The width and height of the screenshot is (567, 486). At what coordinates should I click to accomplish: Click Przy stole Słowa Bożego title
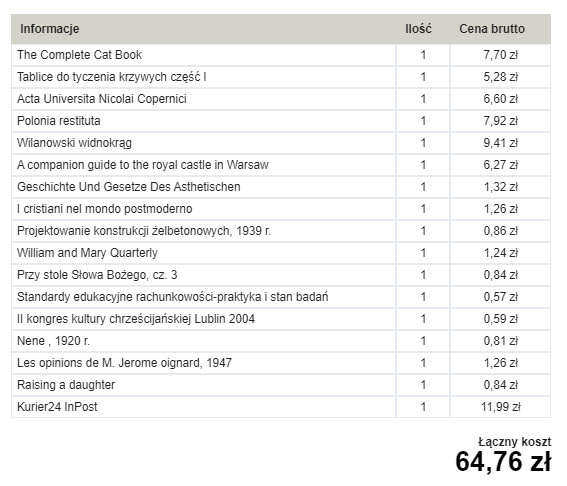click(97, 275)
